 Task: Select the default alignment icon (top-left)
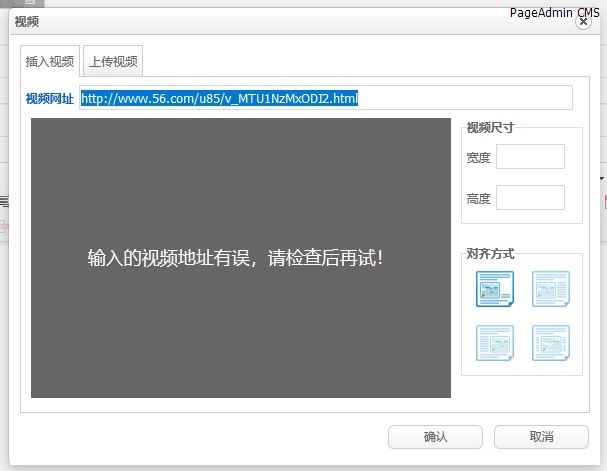tap(495, 289)
